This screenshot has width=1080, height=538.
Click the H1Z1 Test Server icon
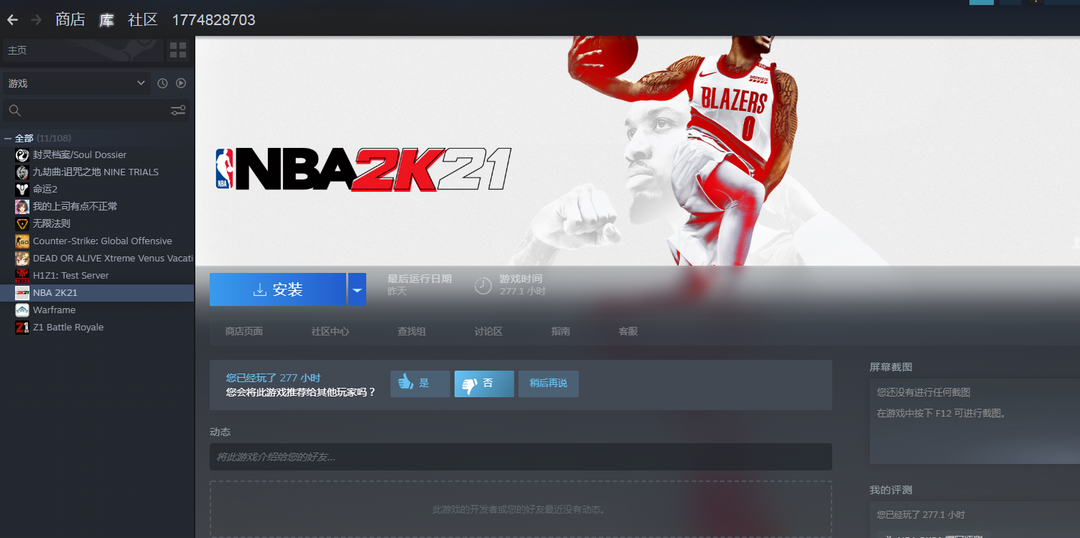22,276
